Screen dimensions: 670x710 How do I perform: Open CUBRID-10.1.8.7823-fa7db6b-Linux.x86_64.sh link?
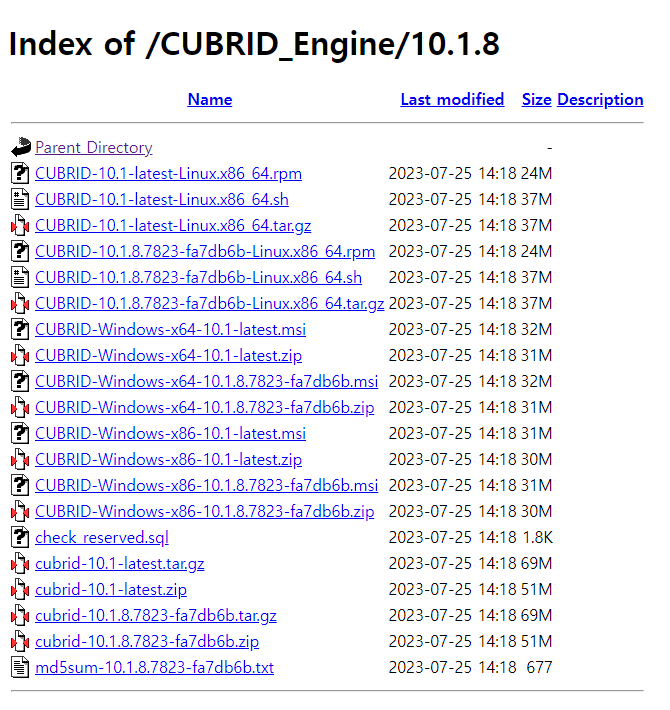(199, 278)
